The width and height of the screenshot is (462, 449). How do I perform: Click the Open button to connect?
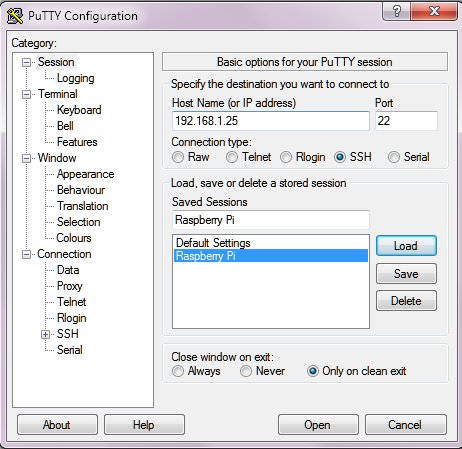318,425
